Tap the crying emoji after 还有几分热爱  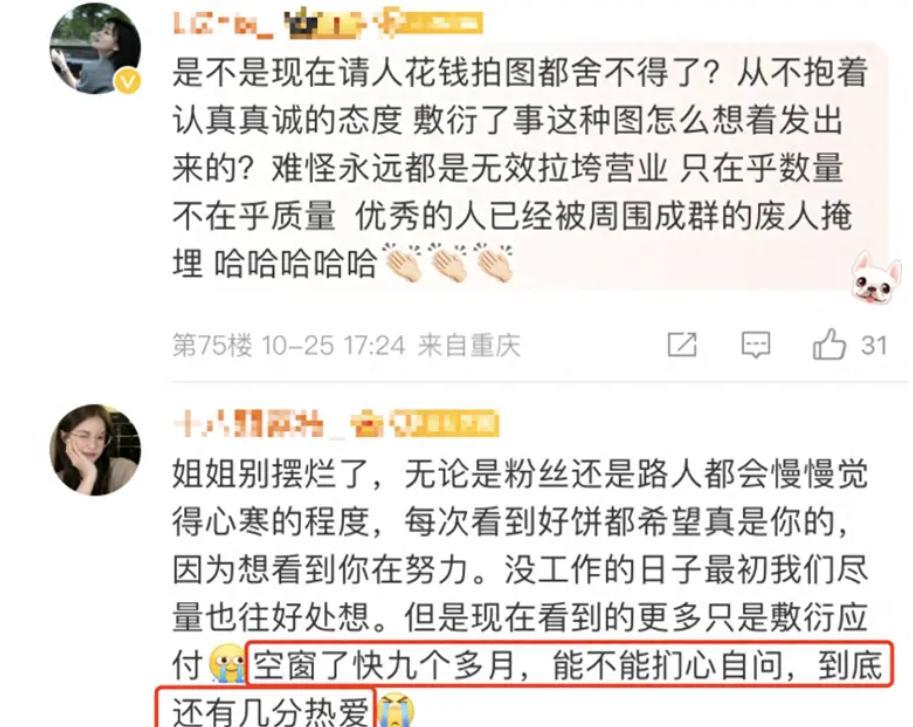(x=395, y=709)
